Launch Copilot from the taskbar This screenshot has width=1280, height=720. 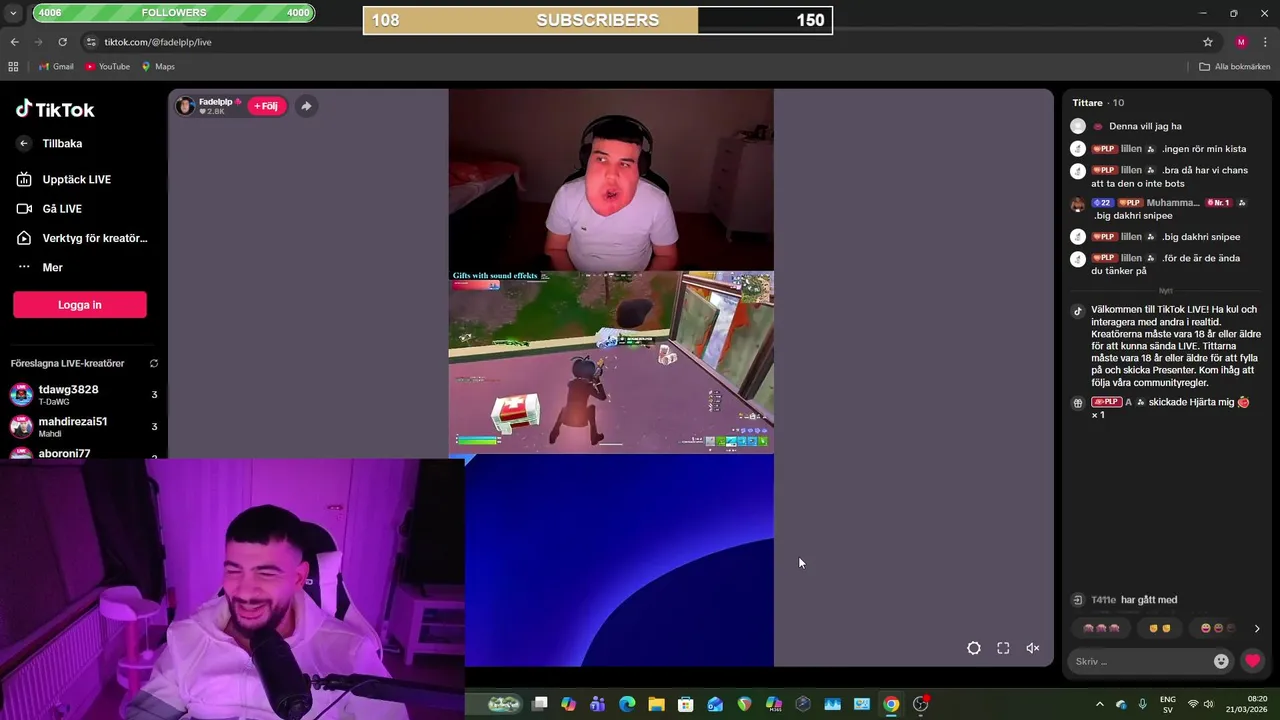[x=568, y=704]
